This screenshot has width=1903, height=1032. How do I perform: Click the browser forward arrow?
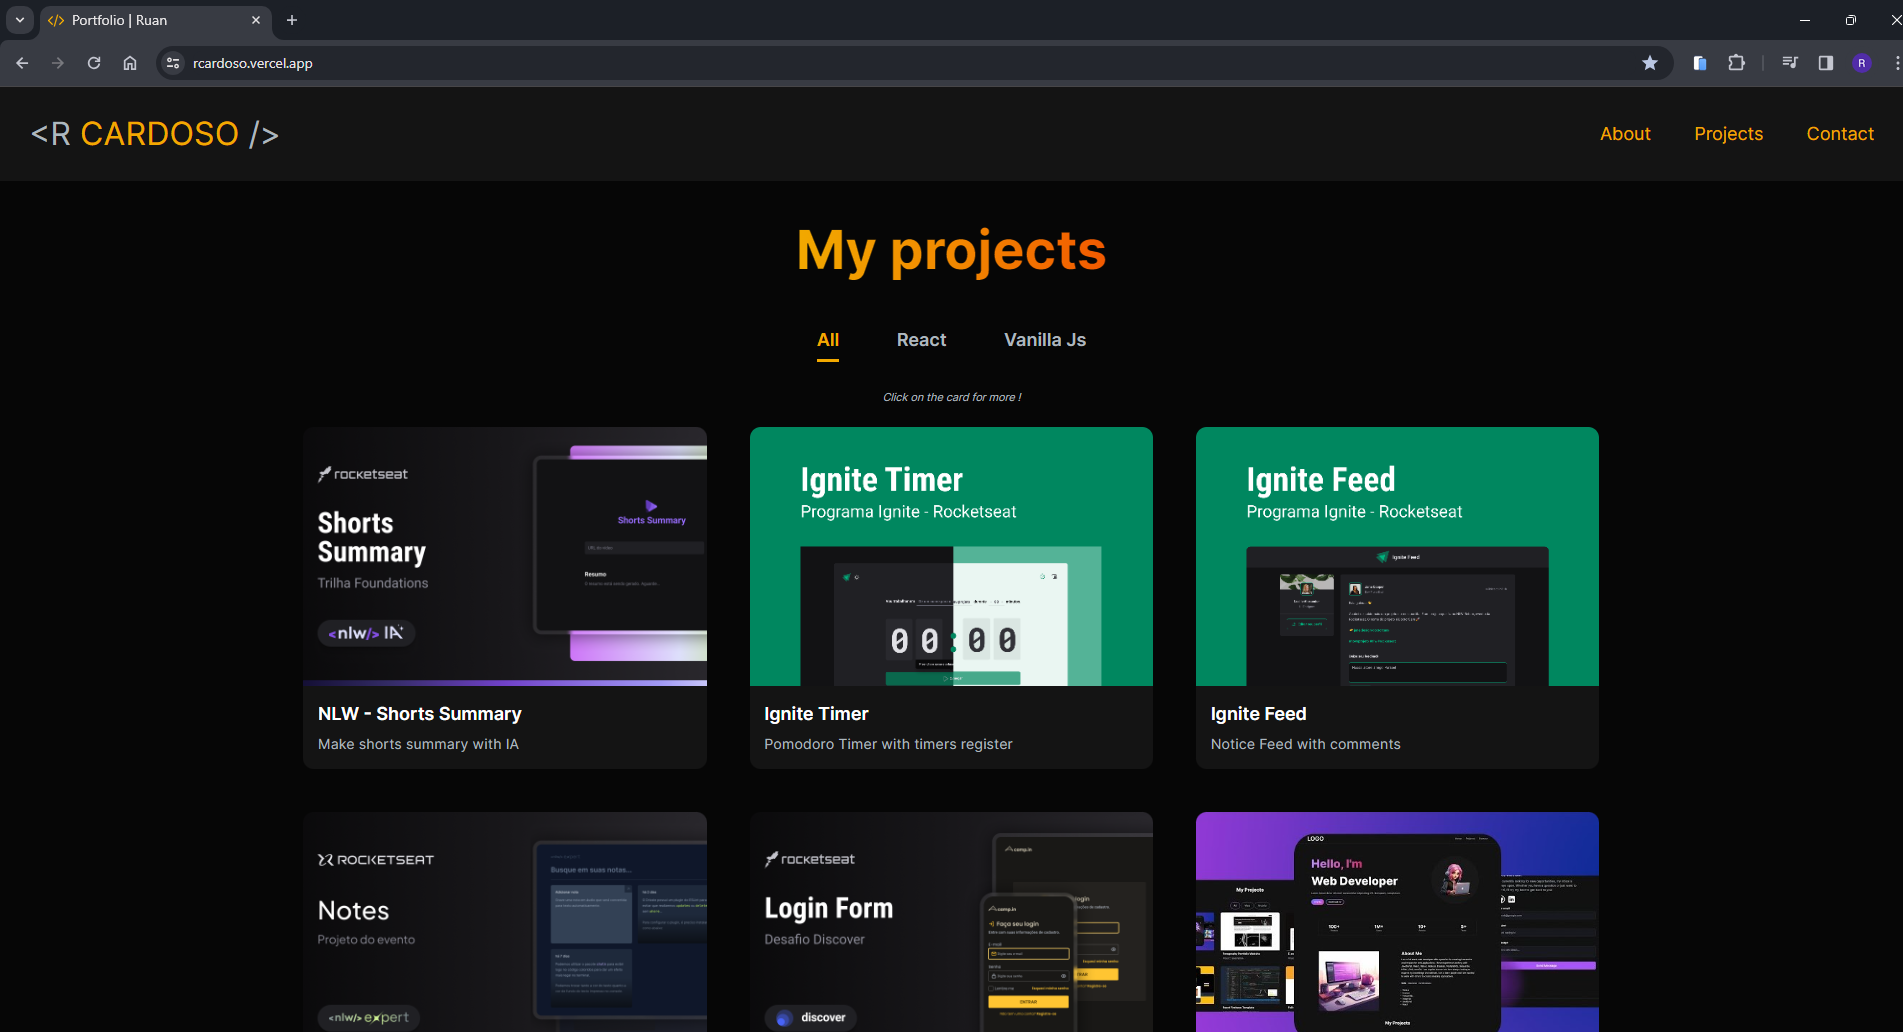58,63
